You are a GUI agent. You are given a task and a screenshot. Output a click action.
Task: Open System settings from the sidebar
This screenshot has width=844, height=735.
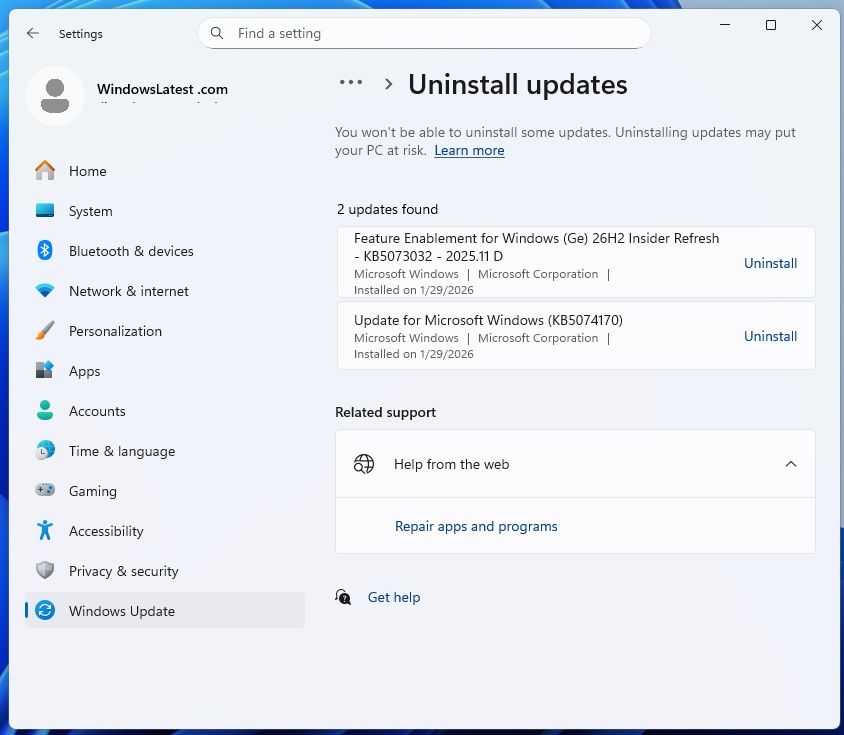[90, 211]
